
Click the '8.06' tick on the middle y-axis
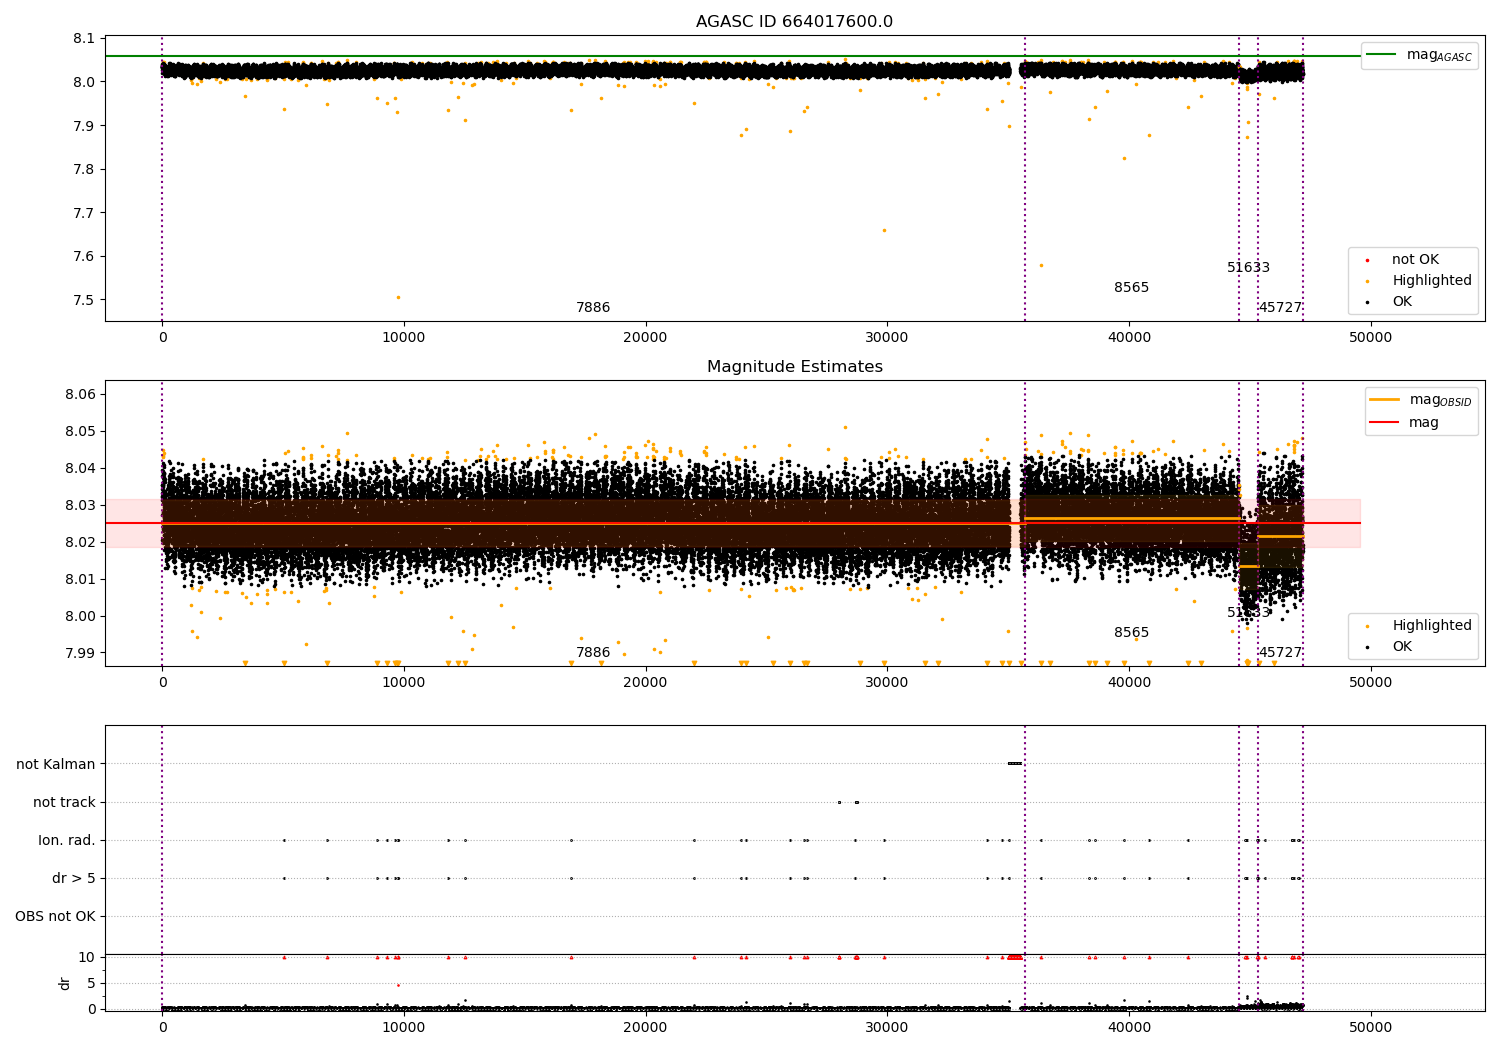[x=81, y=394]
